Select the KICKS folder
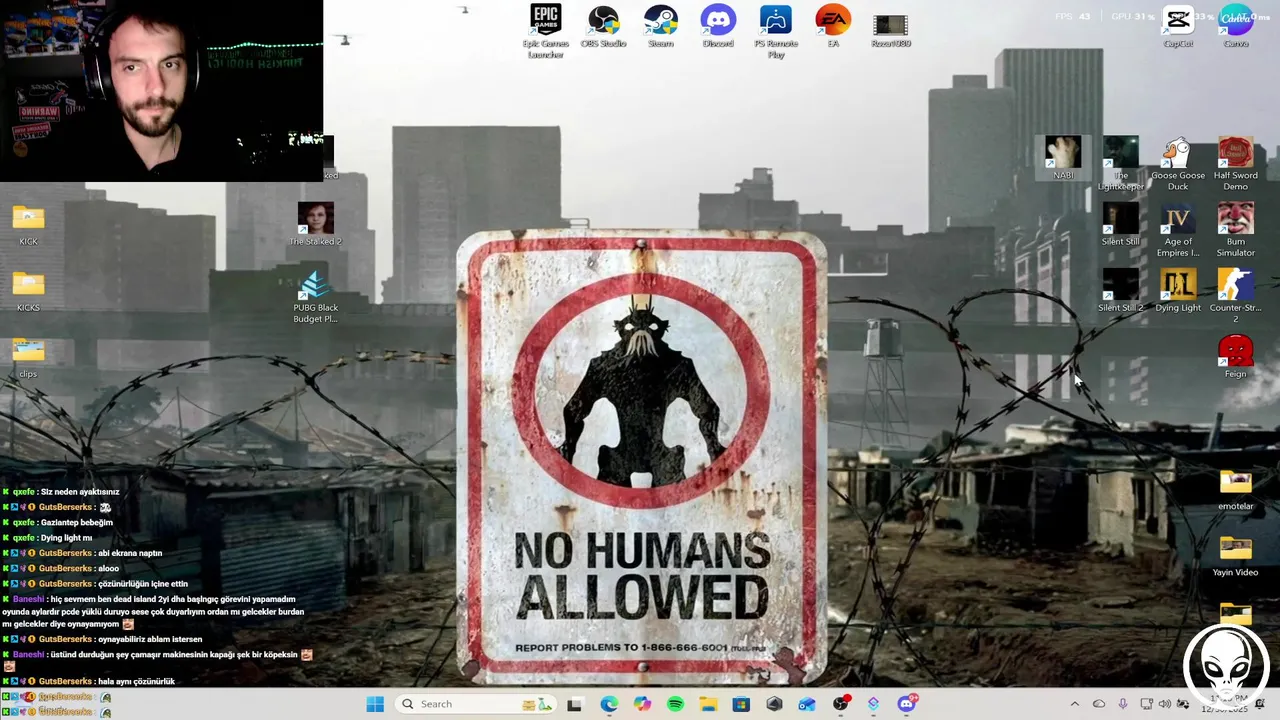1280x720 pixels. (x=28, y=291)
